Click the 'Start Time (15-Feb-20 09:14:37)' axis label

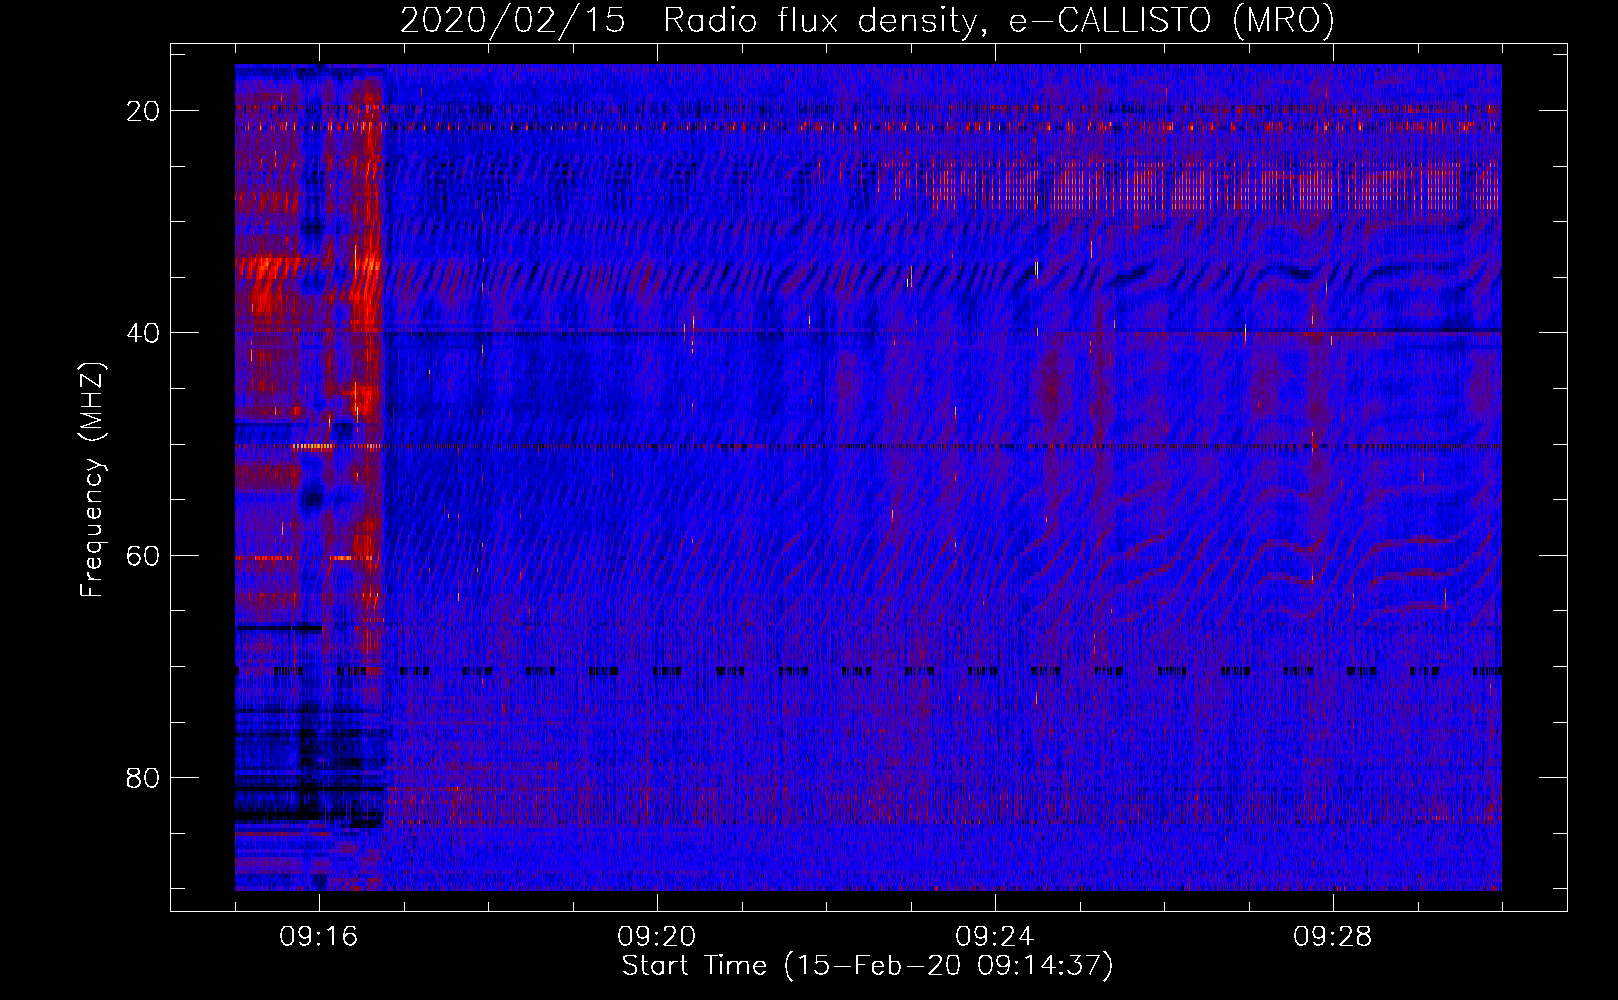tap(867, 966)
